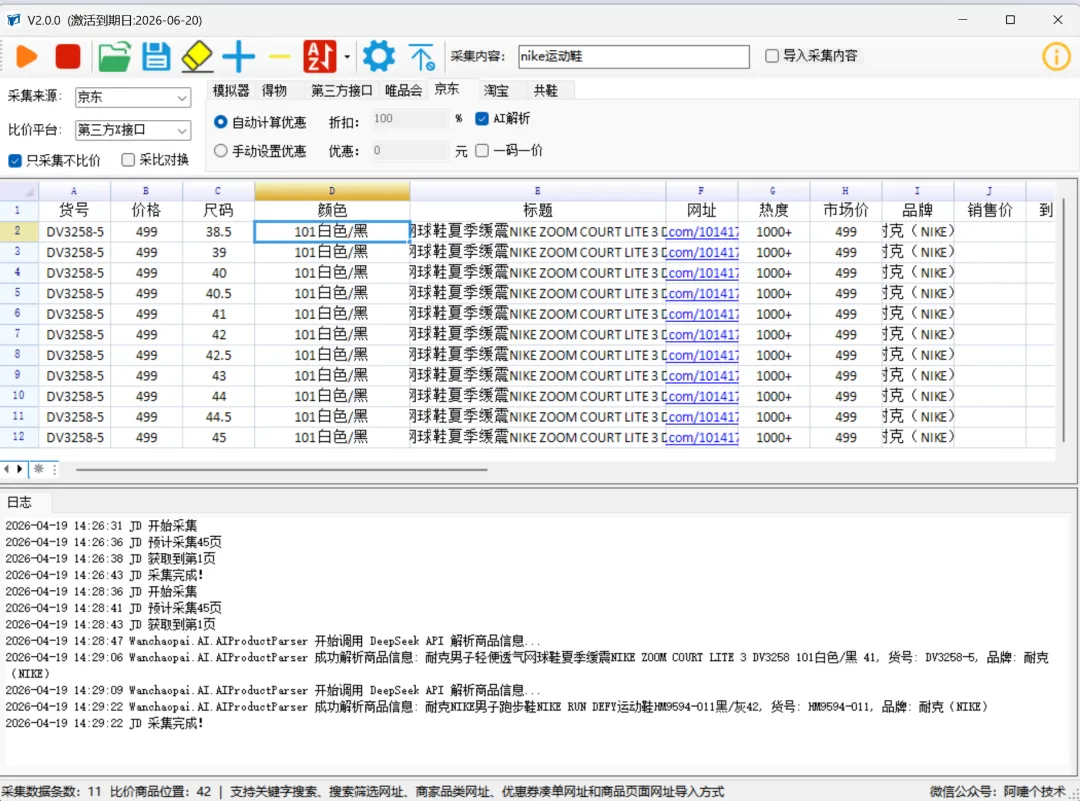Select column A header
The height and width of the screenshot is (801, 1080).
point(74,191)
